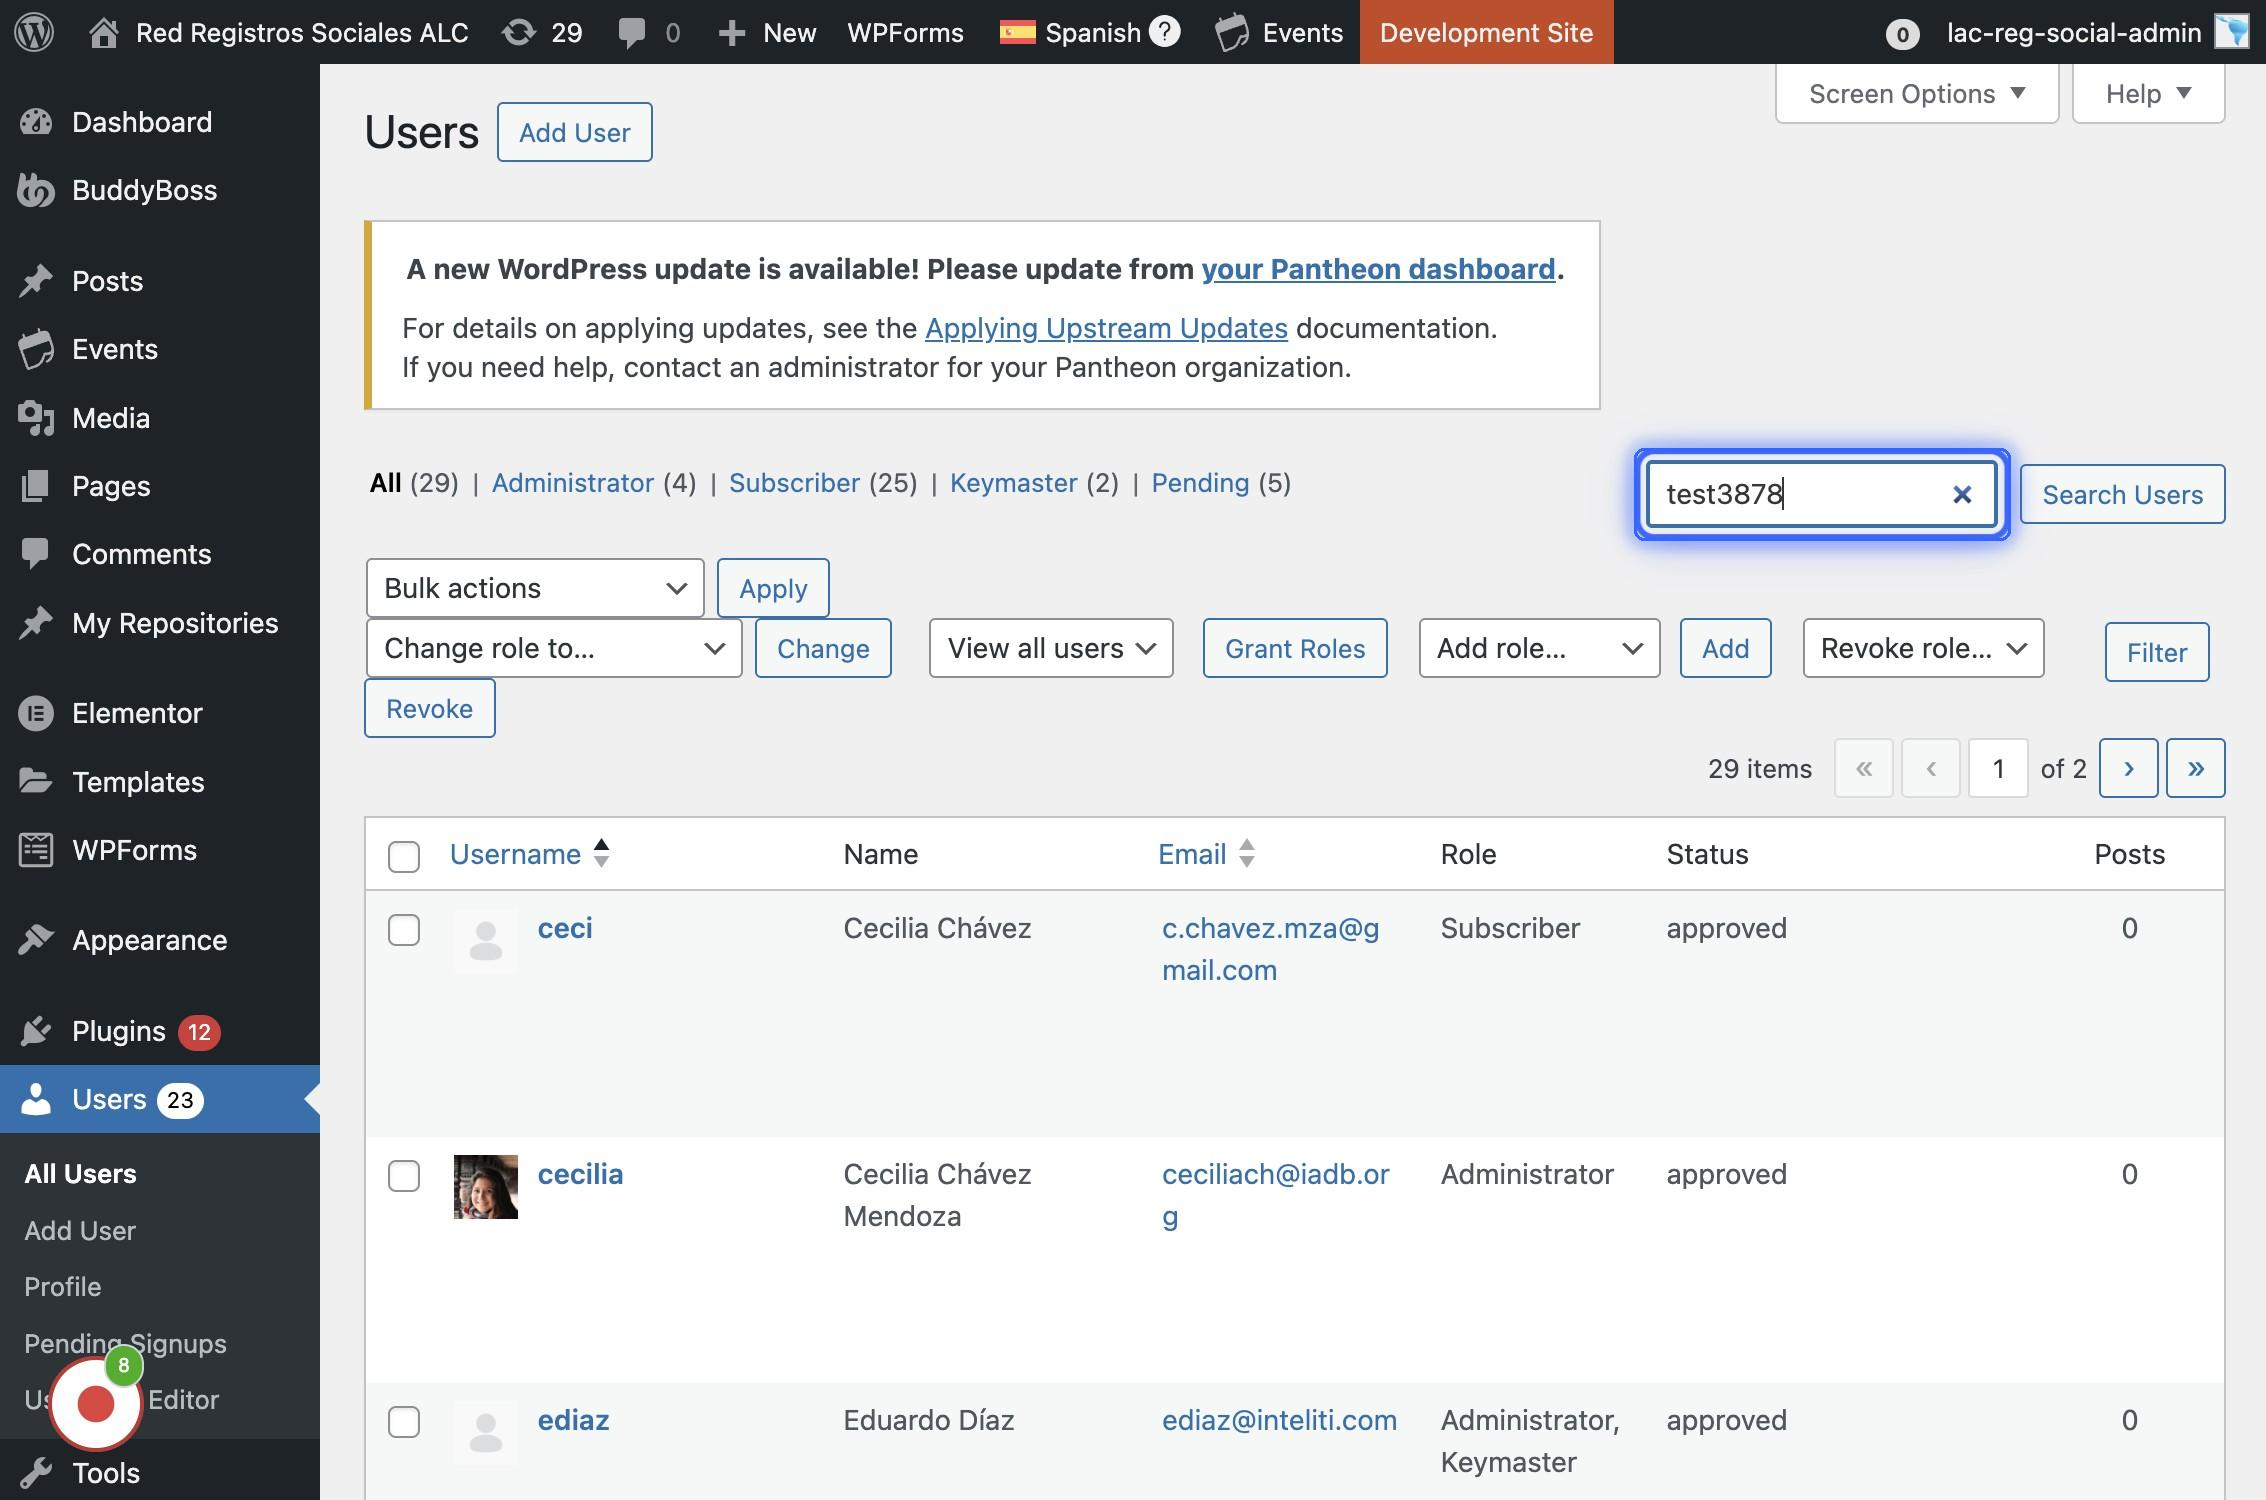Tick the checkbox for user cecilia
The width and height of the screenshot is (2266, 1500).
(404, 1176)
